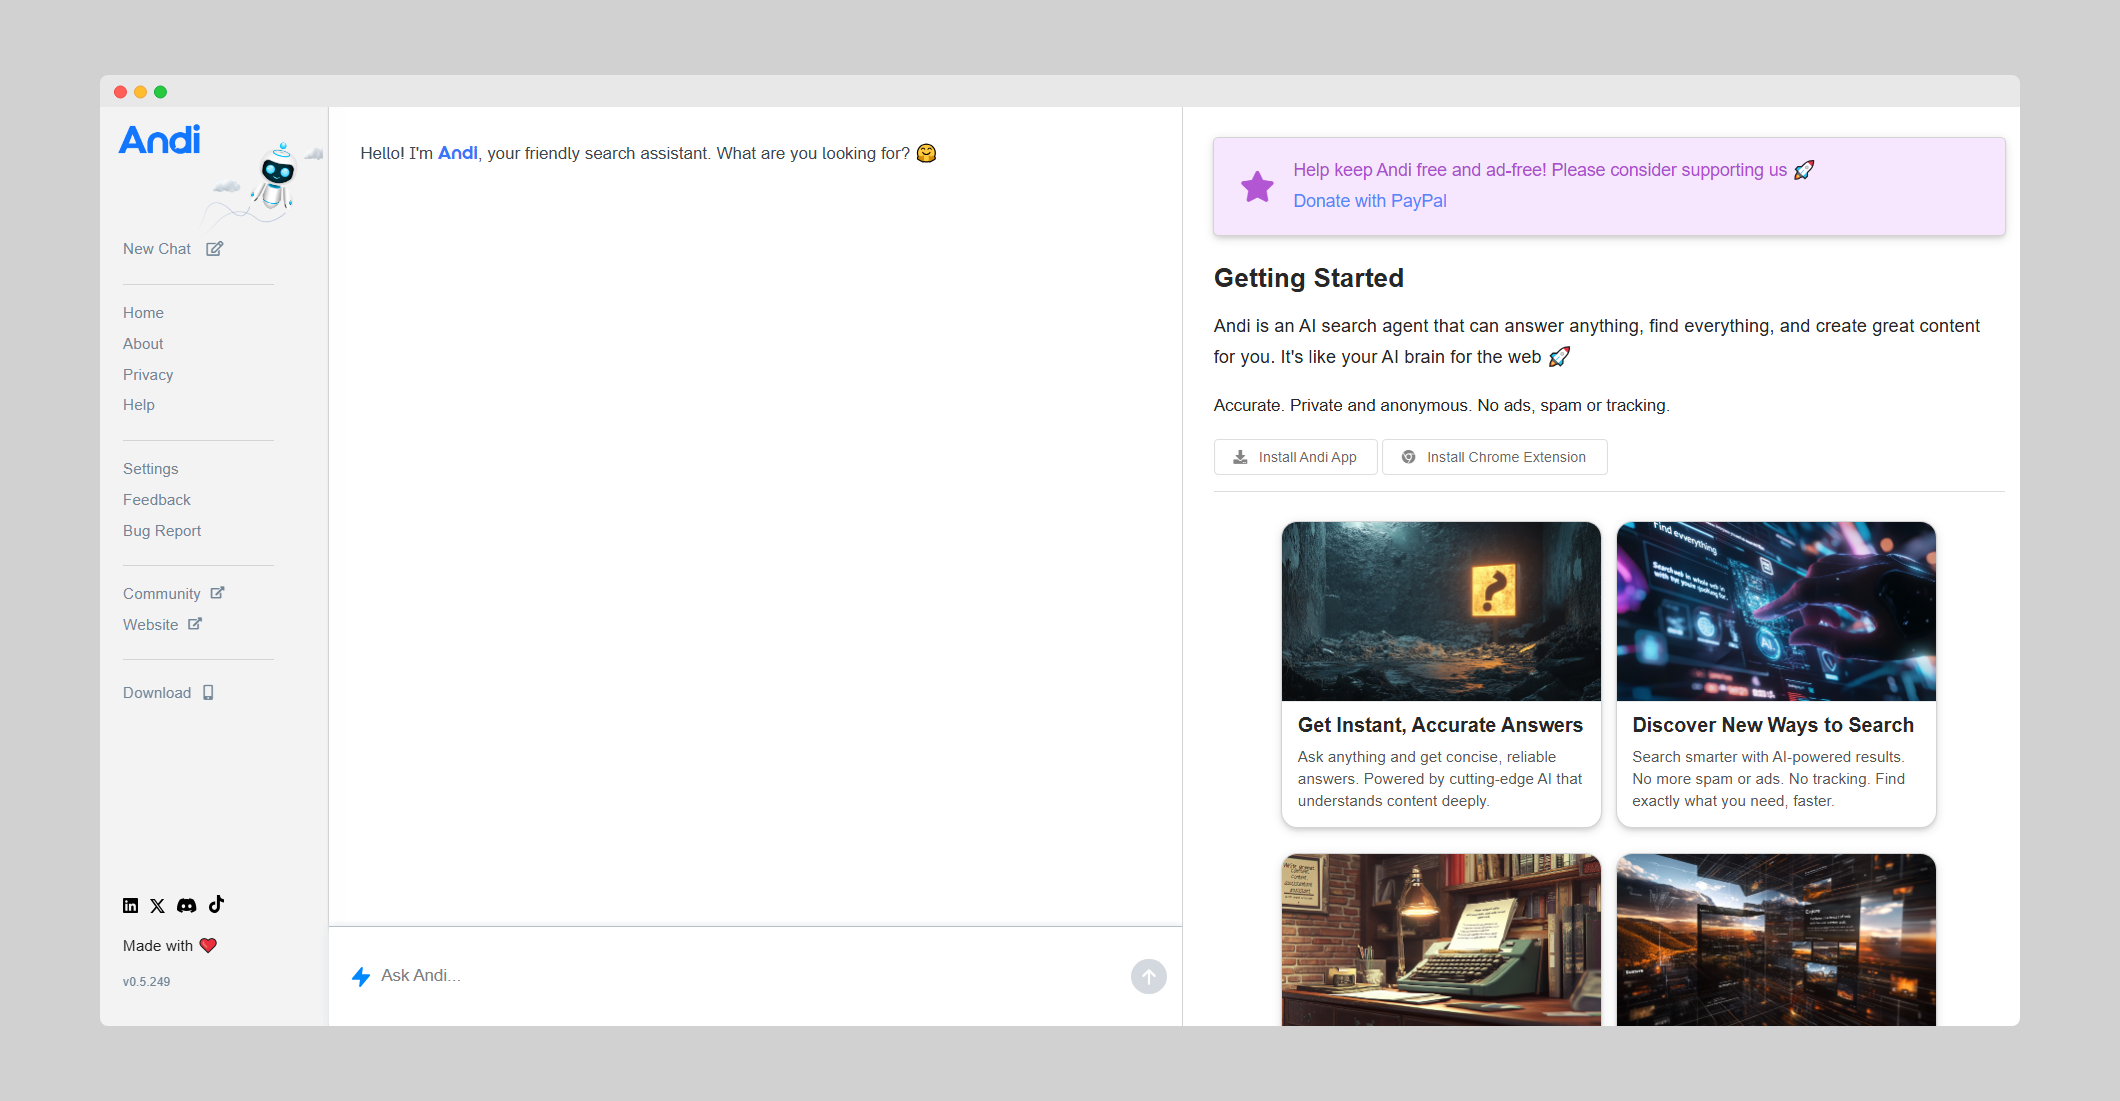Open the X (Twitter) social icon
Viewport: 2120px width, 1101px height.
[158, 906]
